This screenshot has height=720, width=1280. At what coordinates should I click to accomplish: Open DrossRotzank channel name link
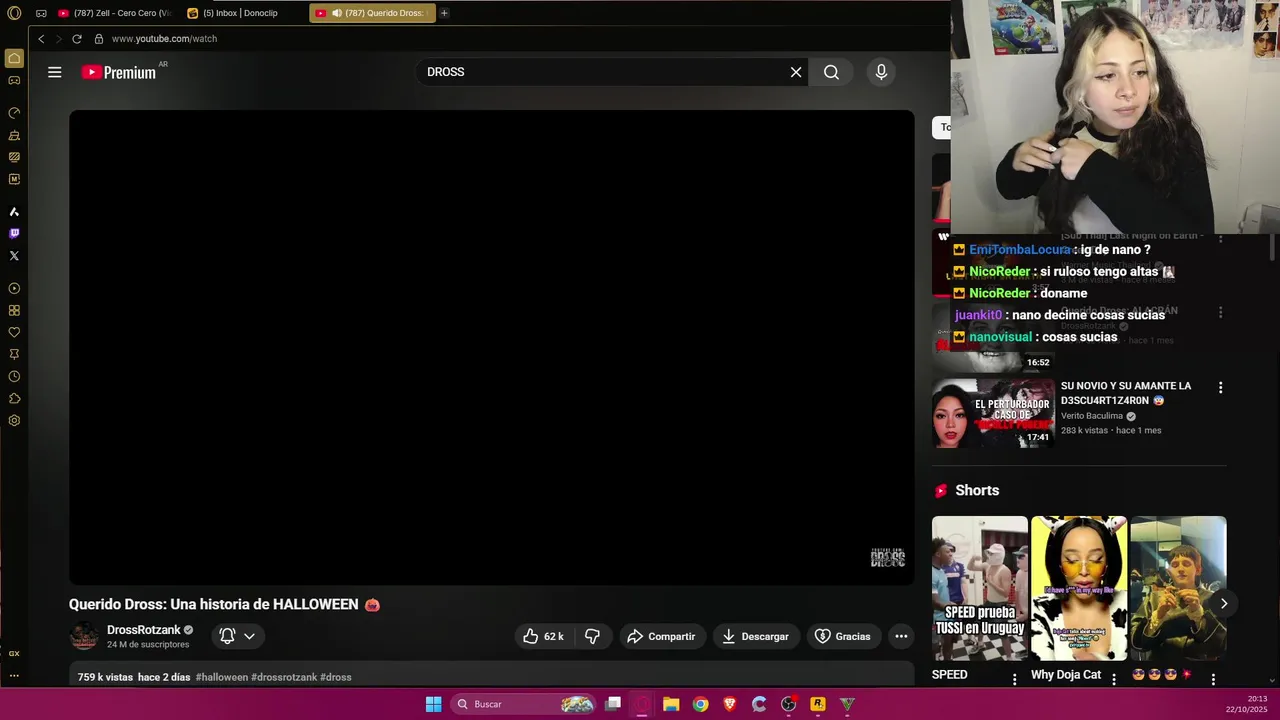click(144, 630)
